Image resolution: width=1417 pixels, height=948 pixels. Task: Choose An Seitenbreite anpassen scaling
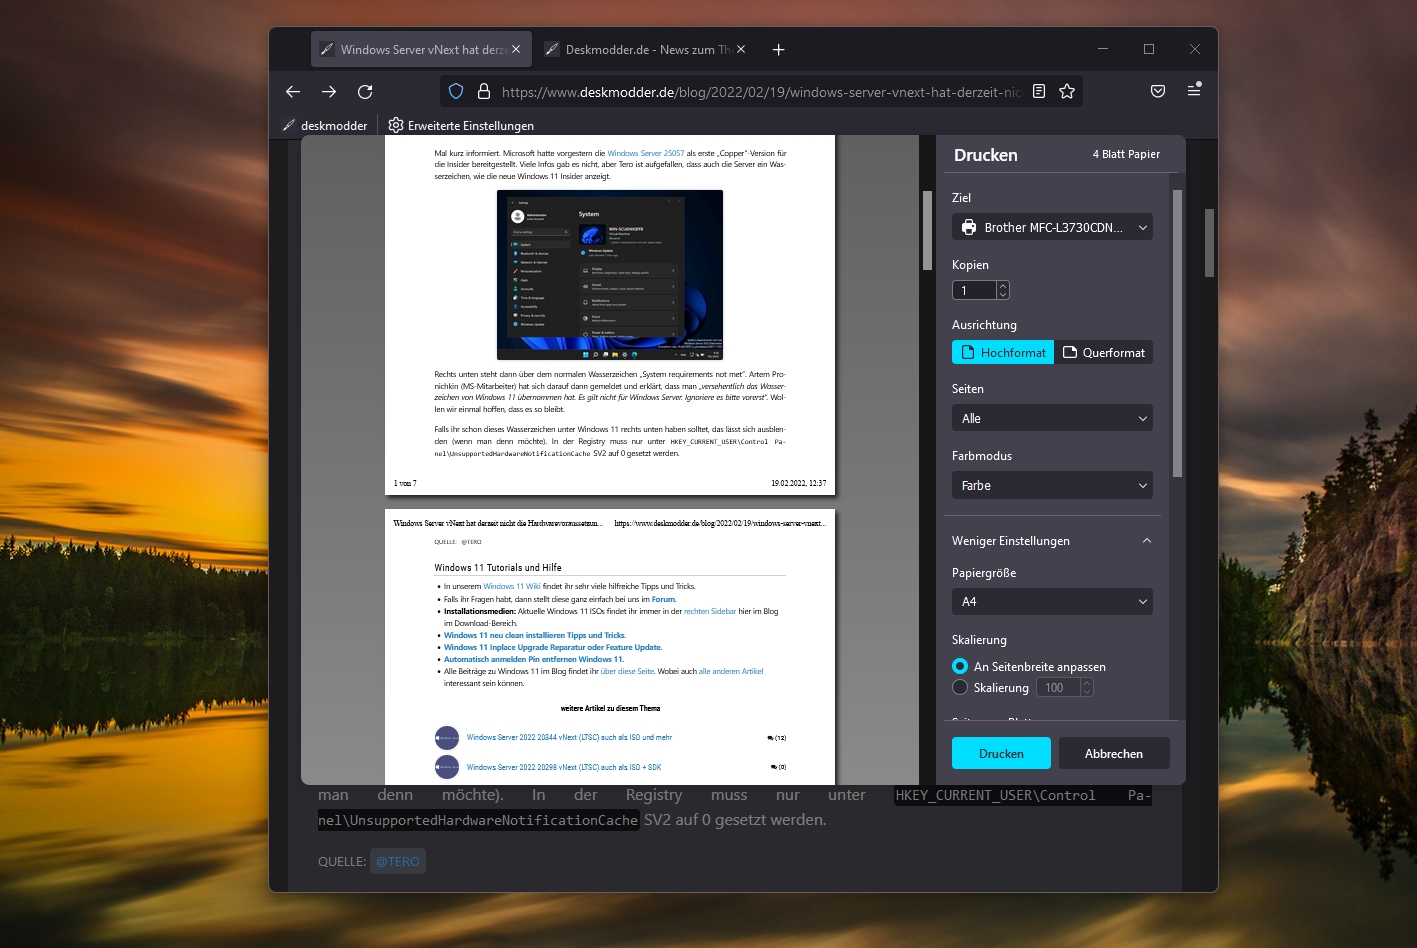tap(960, 666)
